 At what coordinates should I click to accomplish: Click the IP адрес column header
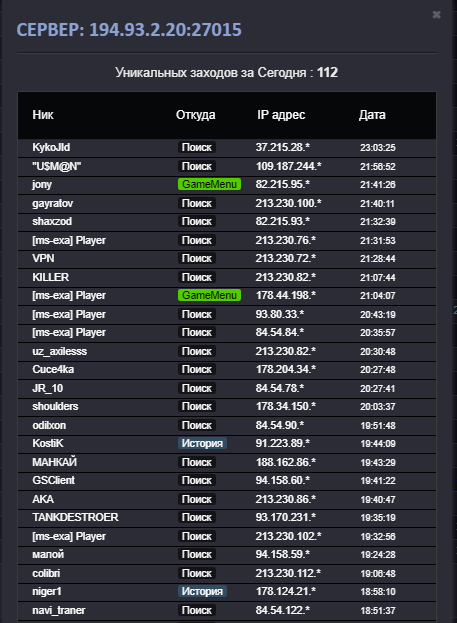click(281, 115)
